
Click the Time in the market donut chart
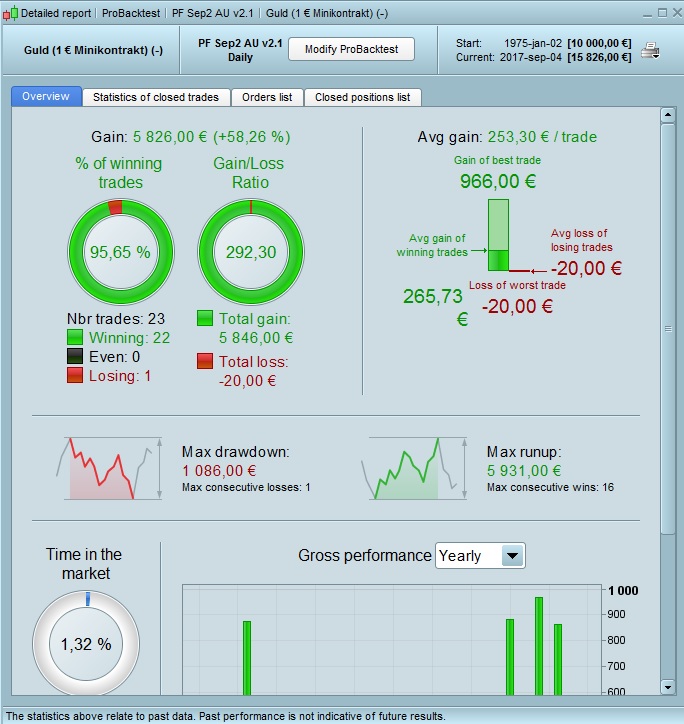[86, 643]
